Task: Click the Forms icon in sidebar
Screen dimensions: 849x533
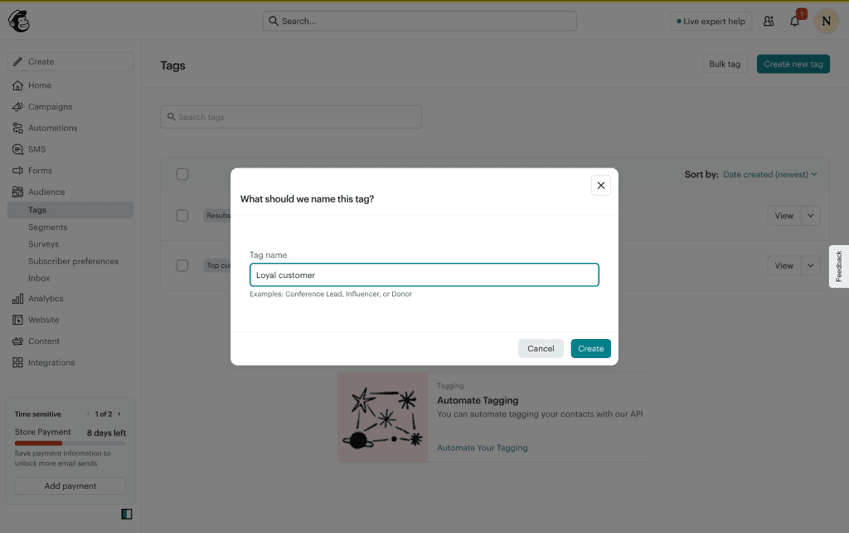Action: point(17,171)
